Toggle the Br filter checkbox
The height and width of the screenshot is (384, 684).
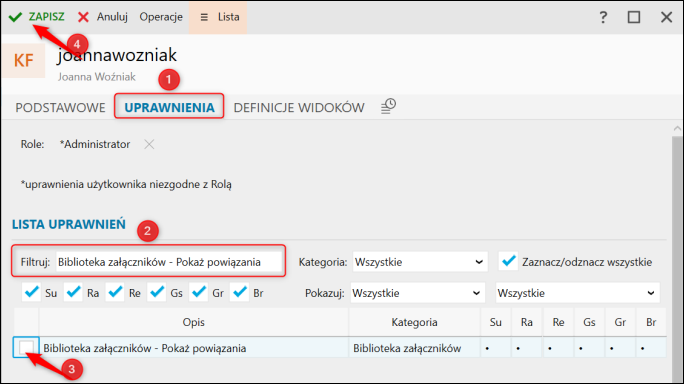[240, 292]
